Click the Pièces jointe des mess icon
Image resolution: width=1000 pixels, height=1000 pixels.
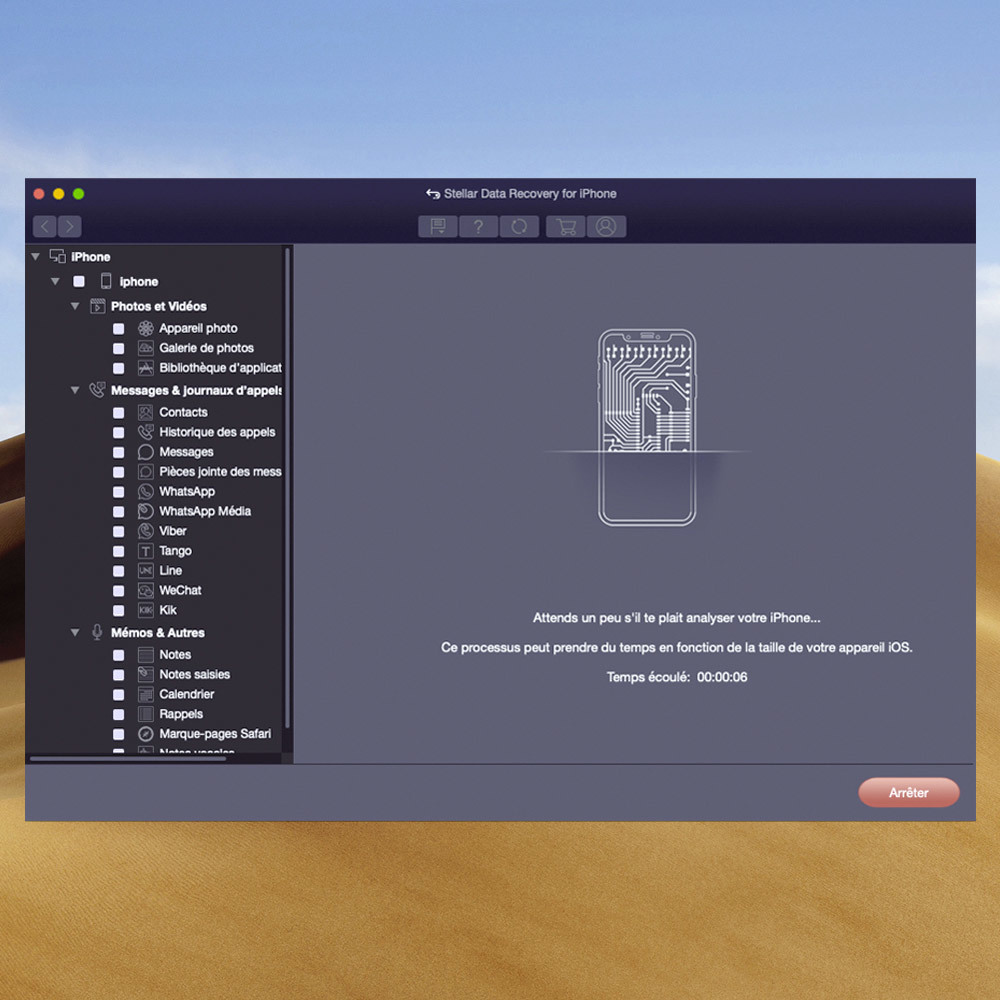coord(146,472)
